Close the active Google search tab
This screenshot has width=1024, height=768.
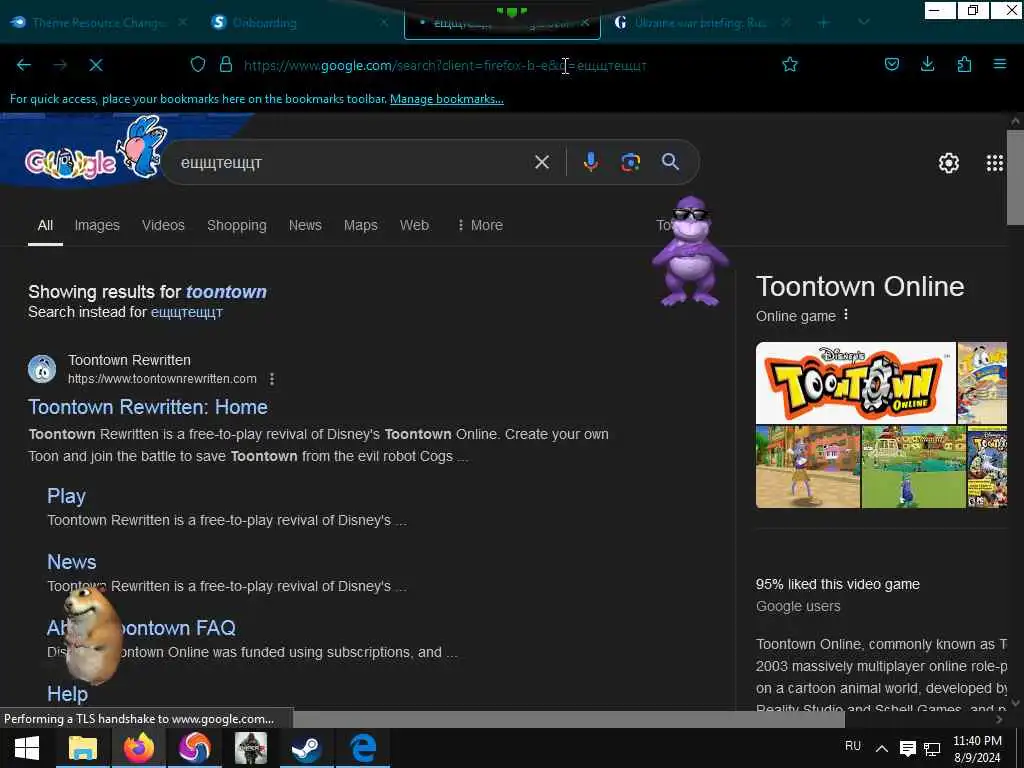585,22
